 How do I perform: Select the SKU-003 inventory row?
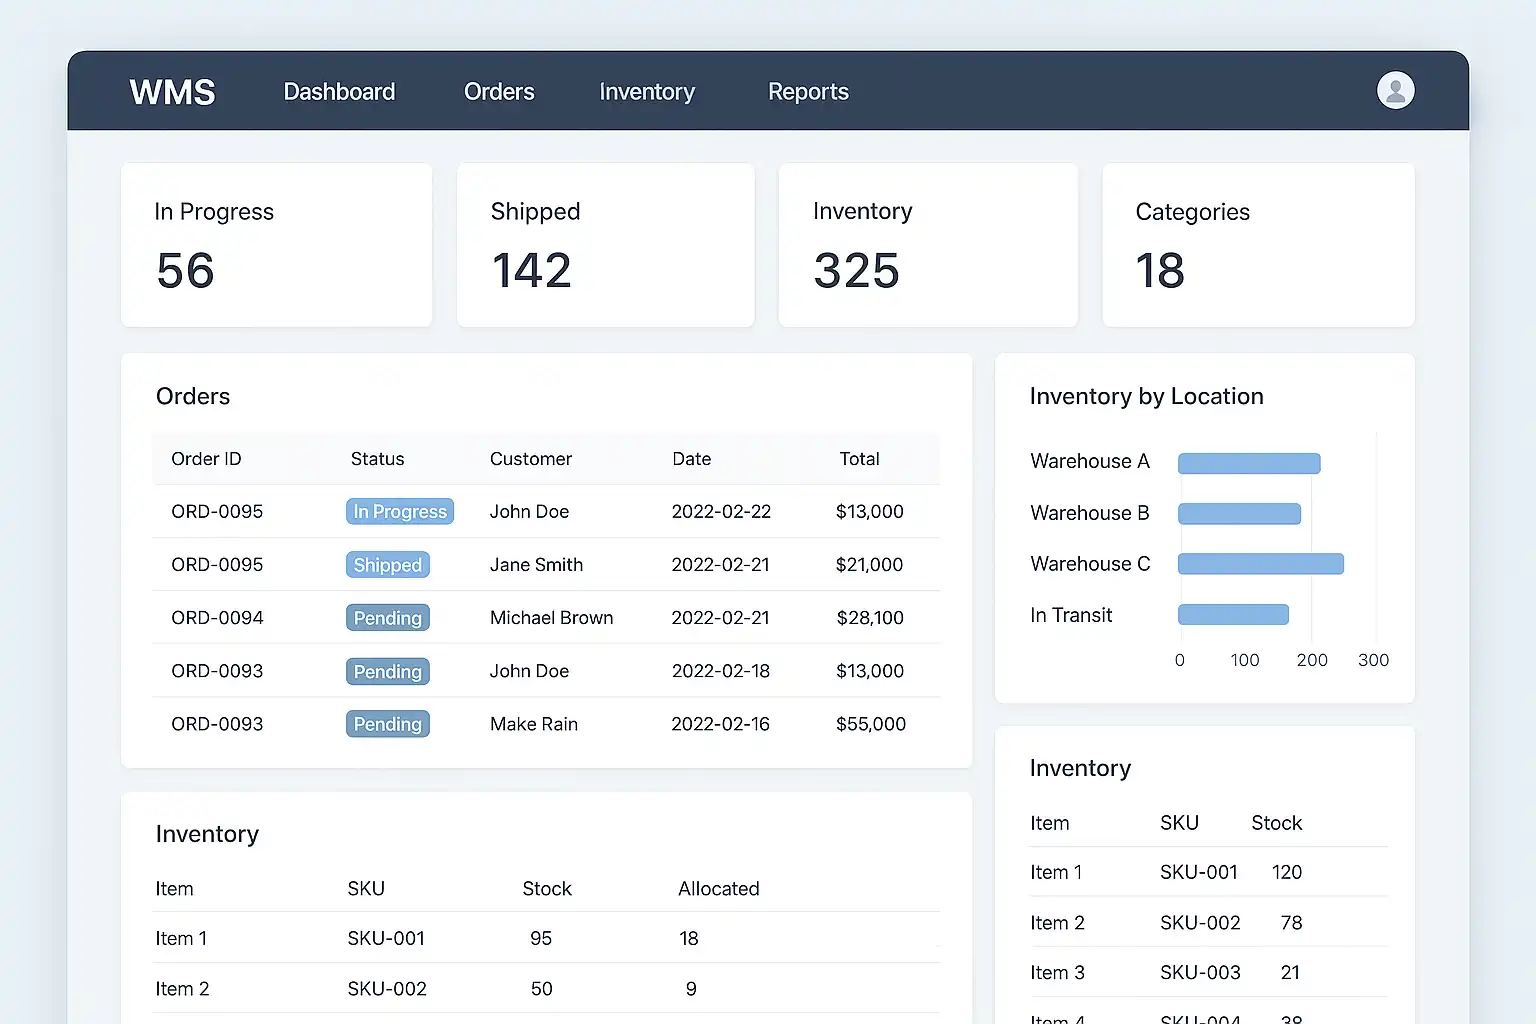[x=1200, y=972]
